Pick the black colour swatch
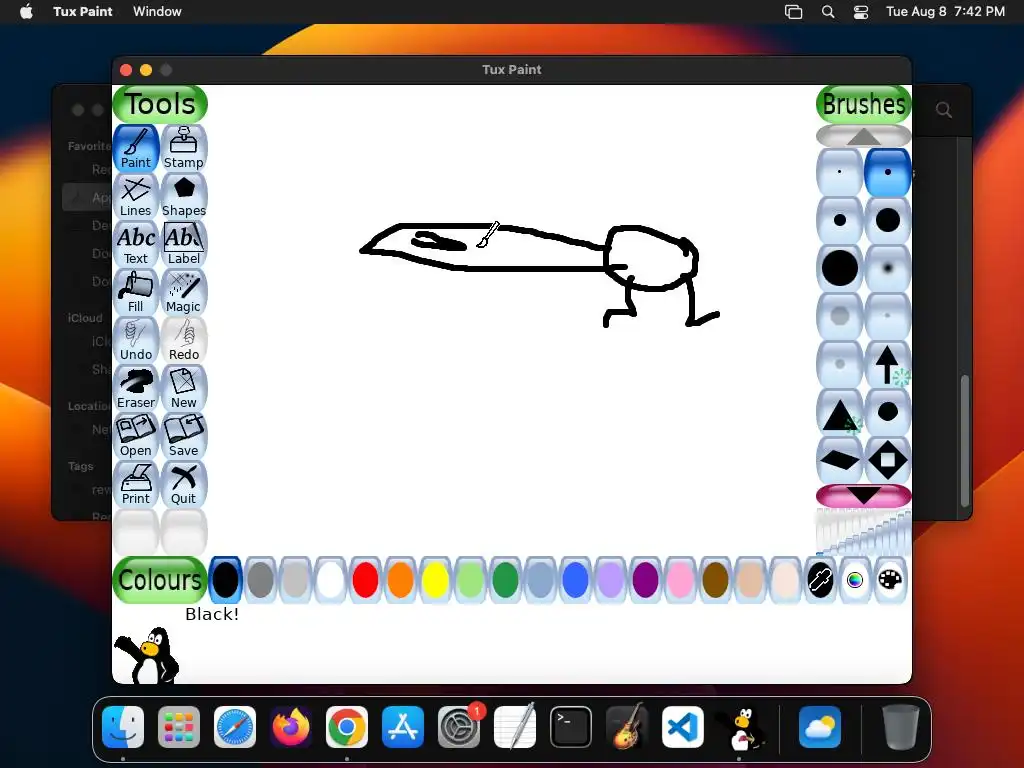The width and height of the screenshot is (1024, 768). [225, 580]
